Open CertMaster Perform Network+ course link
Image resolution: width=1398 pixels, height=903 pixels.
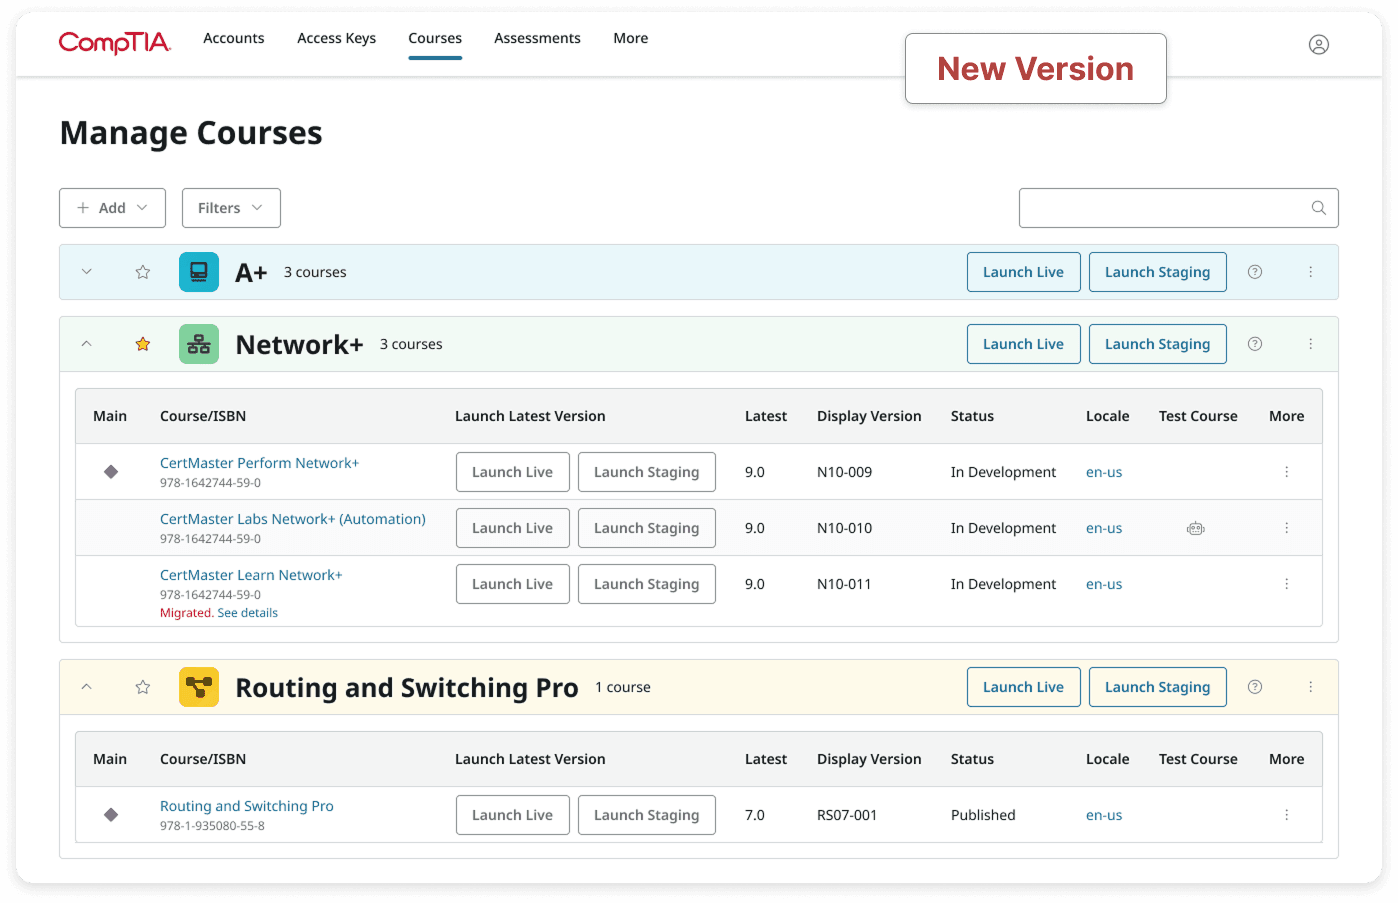pyautogui.click(x=259, y=463)
